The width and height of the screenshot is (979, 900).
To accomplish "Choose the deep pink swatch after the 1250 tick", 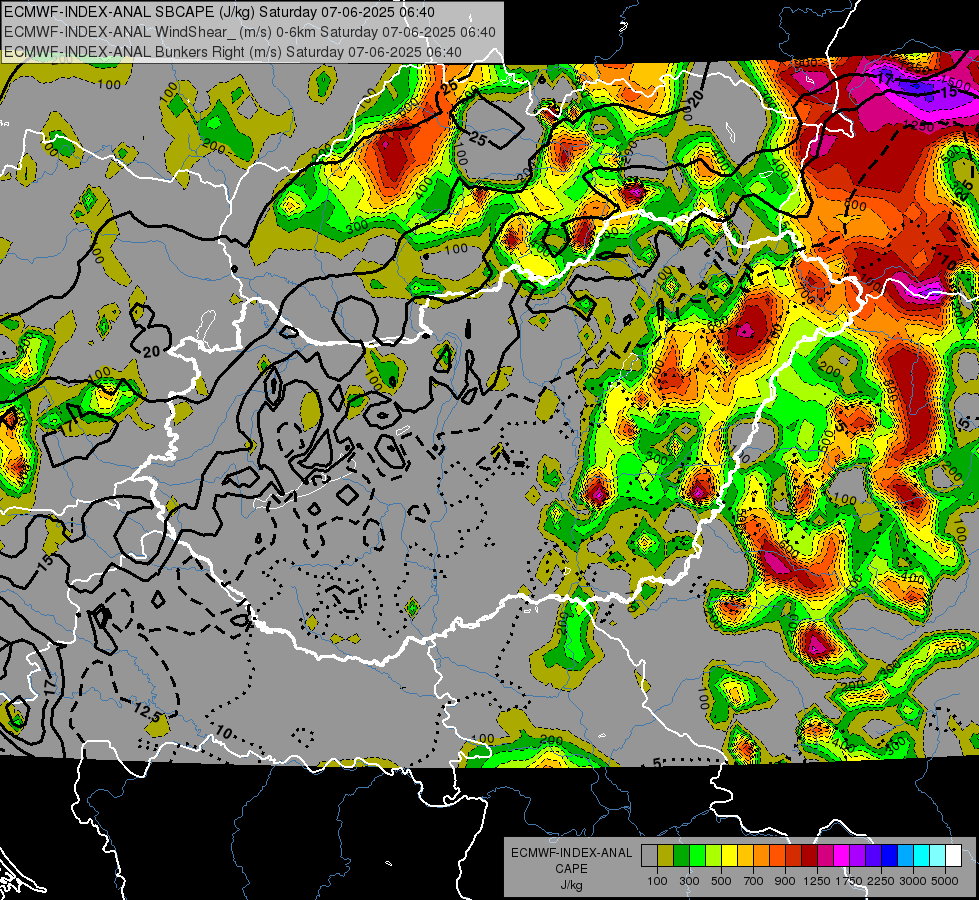I will [x=826, y=856].
